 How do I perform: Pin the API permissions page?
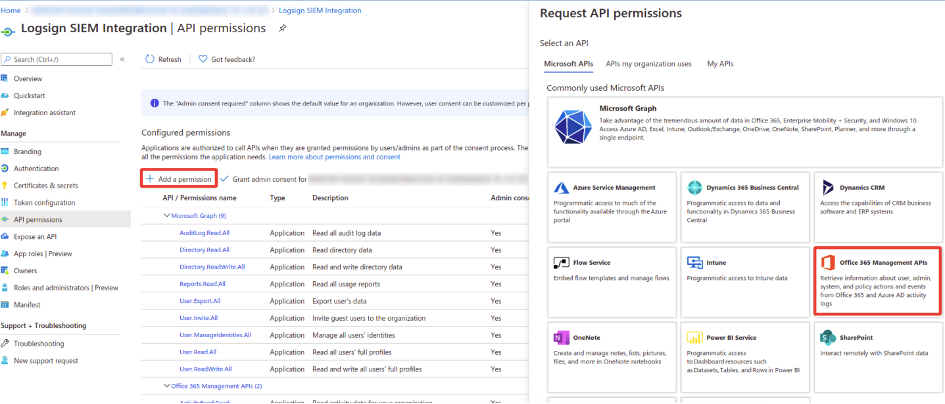tap(283, 29)
